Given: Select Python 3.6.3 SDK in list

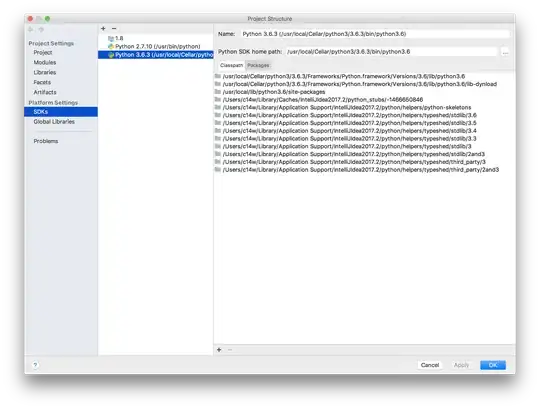Looking at the screenshot, I should tap(156, 55).
